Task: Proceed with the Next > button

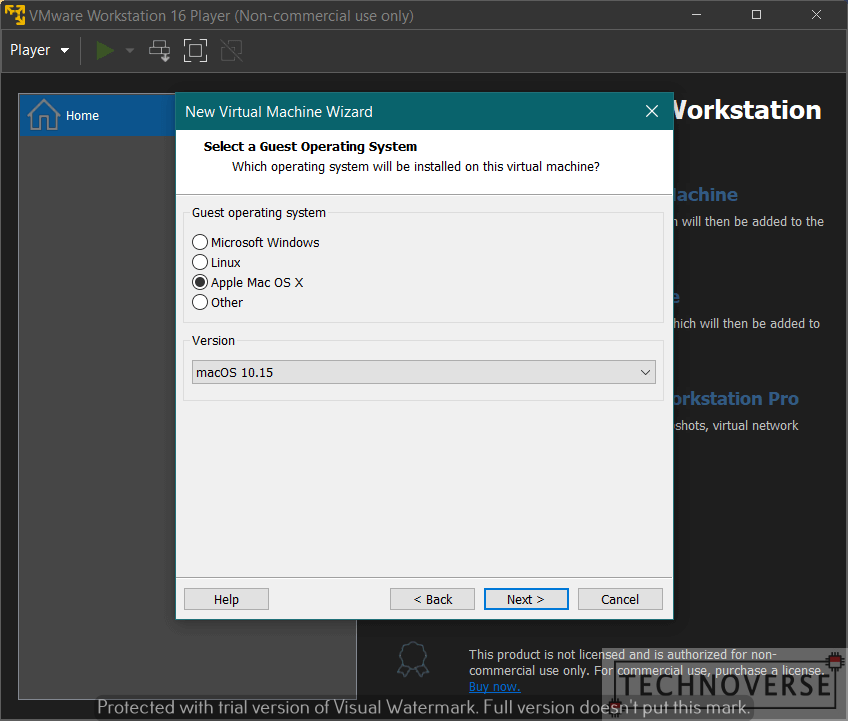Action: pyautogui.click(x=526, y=599)
